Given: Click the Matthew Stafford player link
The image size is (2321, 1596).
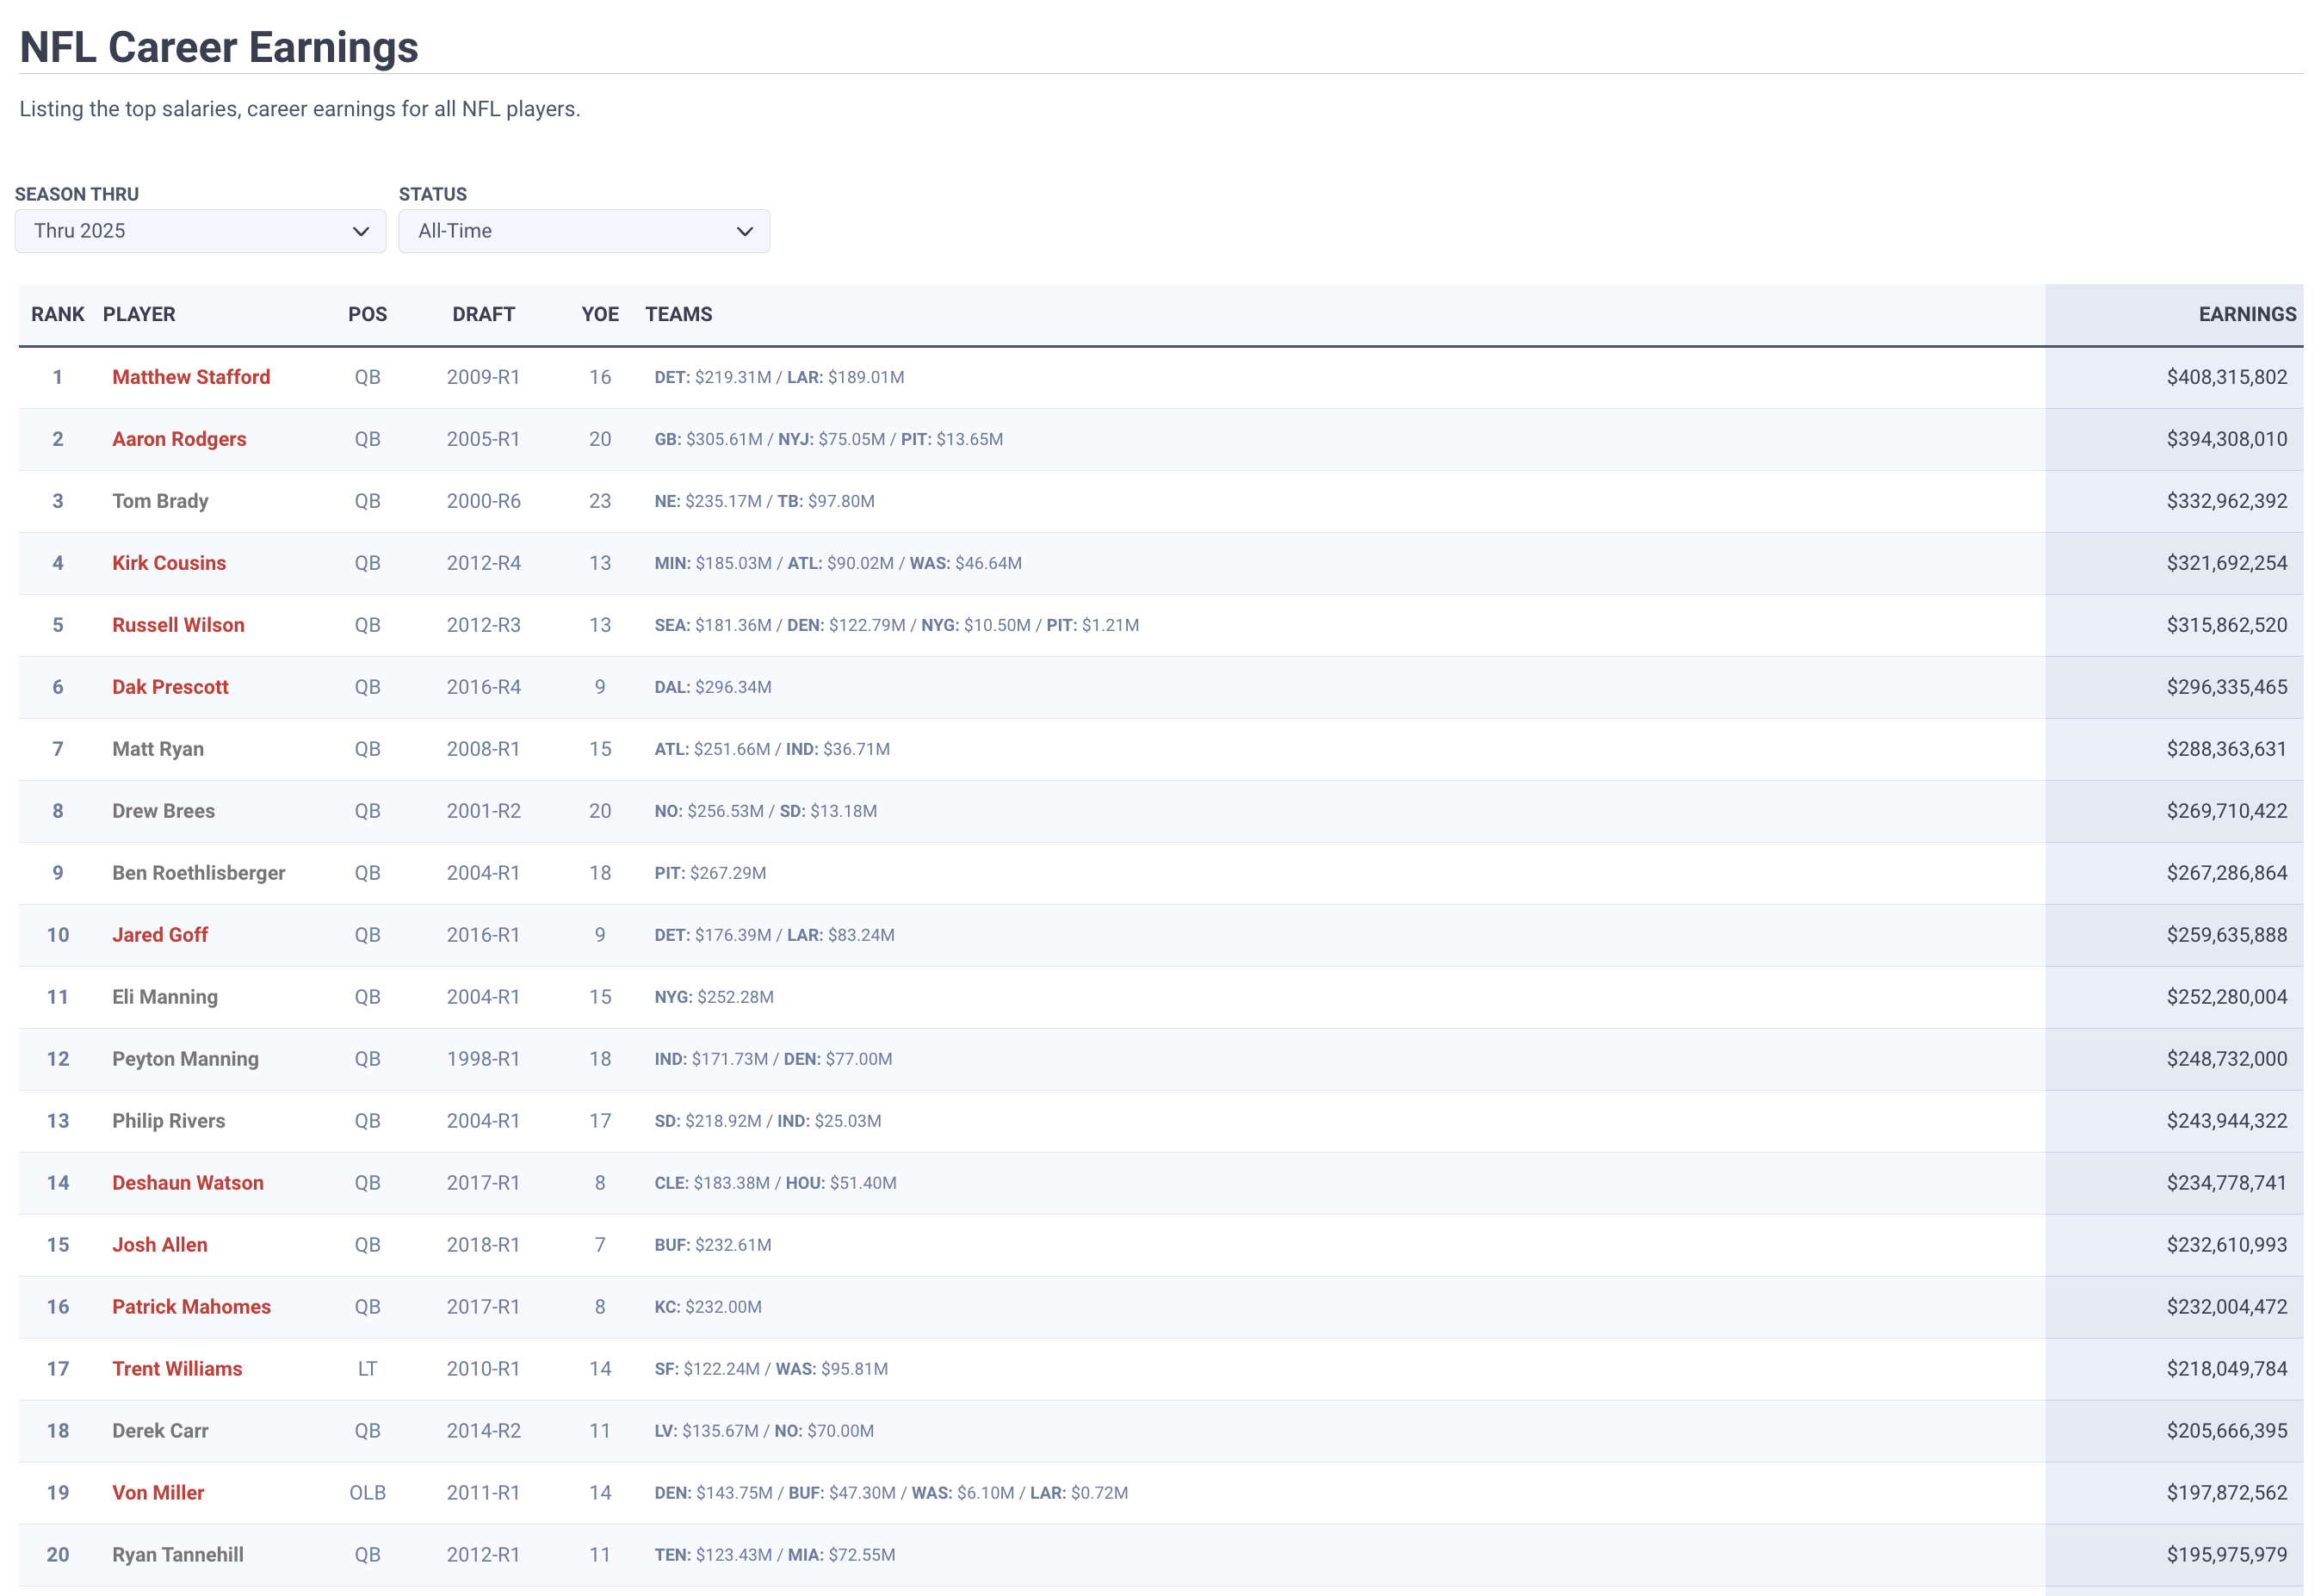Looking at the screenshot, I should (x=191, y=377).
